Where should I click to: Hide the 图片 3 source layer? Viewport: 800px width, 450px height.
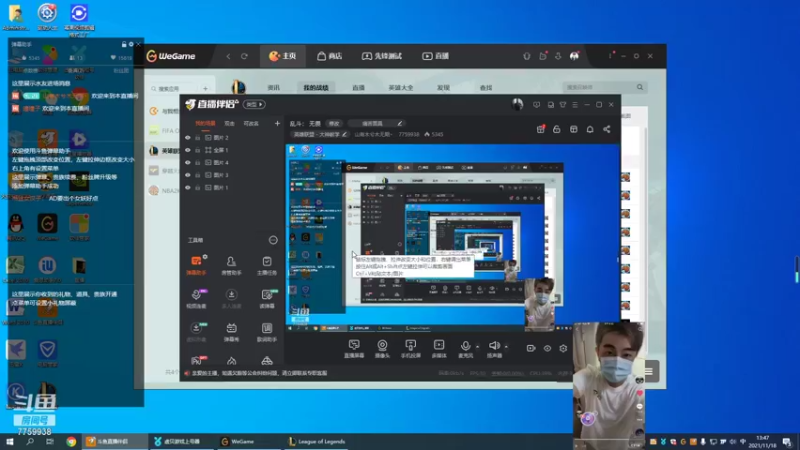[x=188, y=175]
